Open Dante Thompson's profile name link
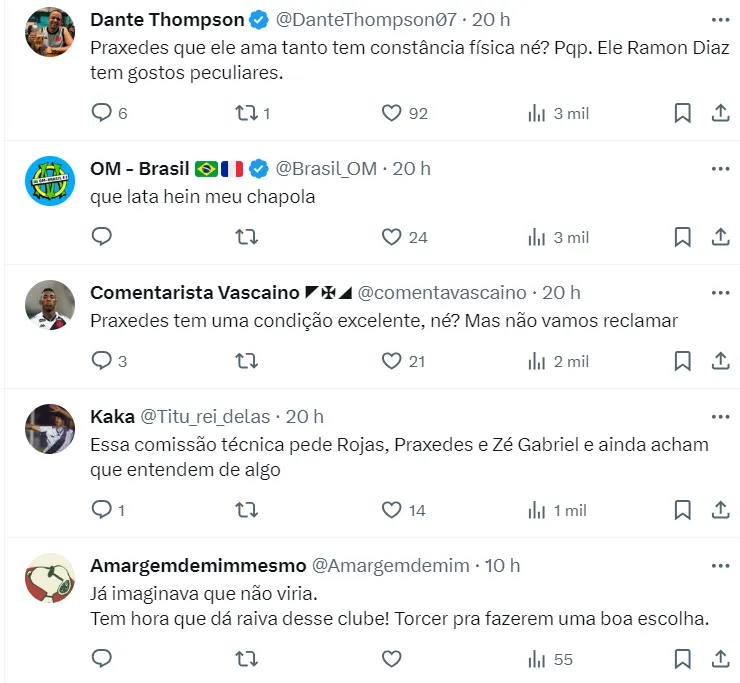Viewport: 740px width, 683px height. pyautogui.click(x=167, y=20)
